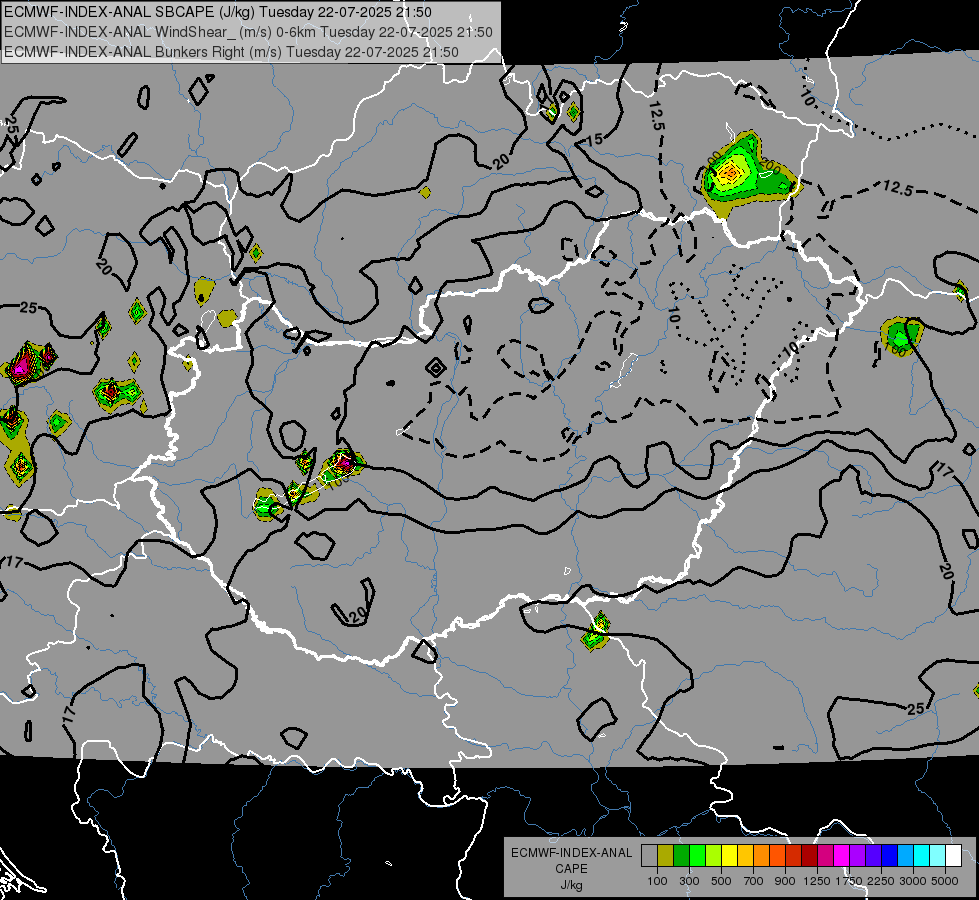Select the dark red legend swatch

(810, 855)
